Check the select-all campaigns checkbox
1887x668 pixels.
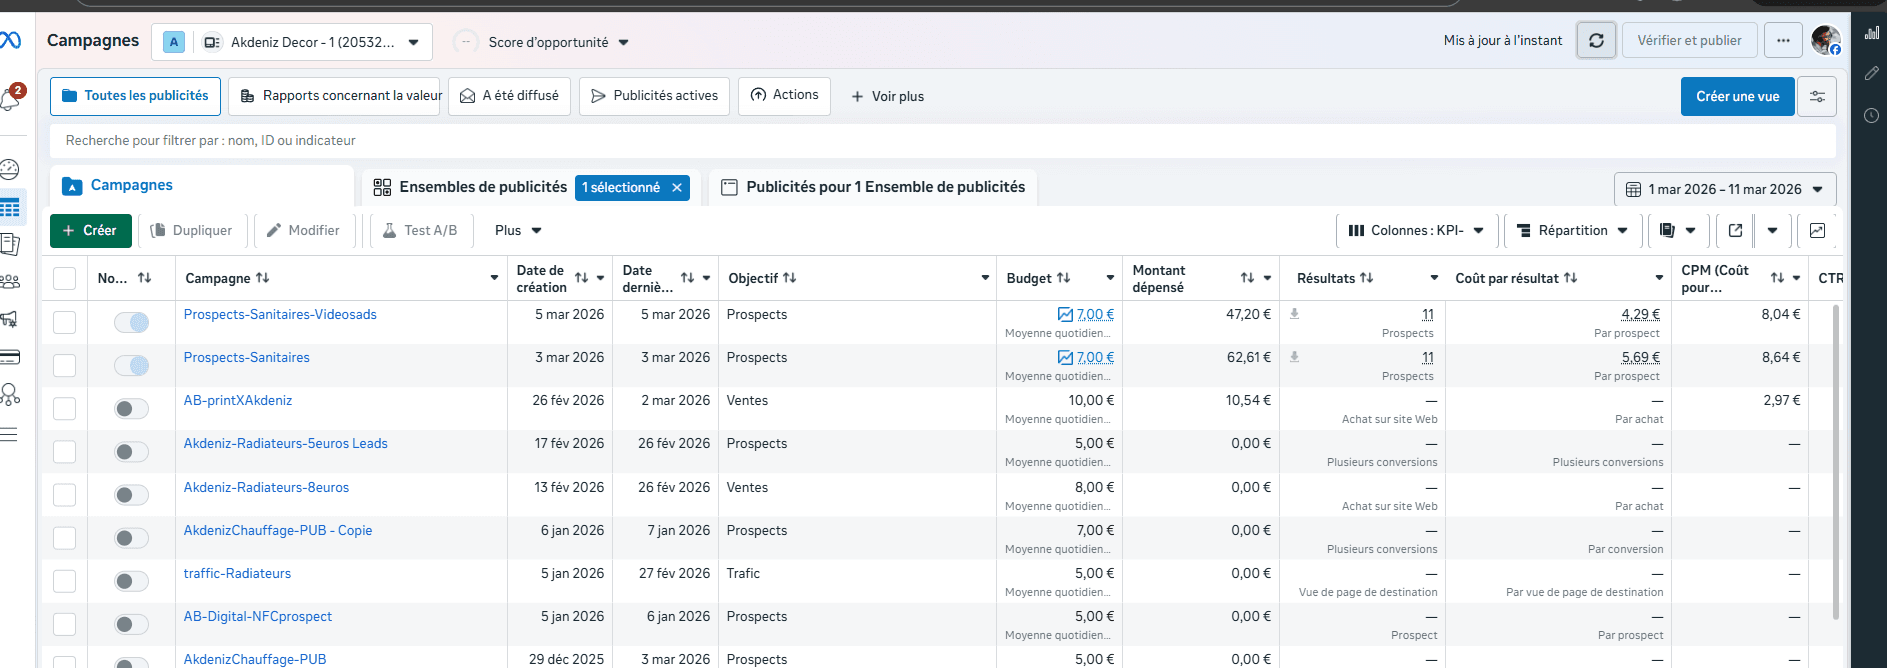pos(64,278)
